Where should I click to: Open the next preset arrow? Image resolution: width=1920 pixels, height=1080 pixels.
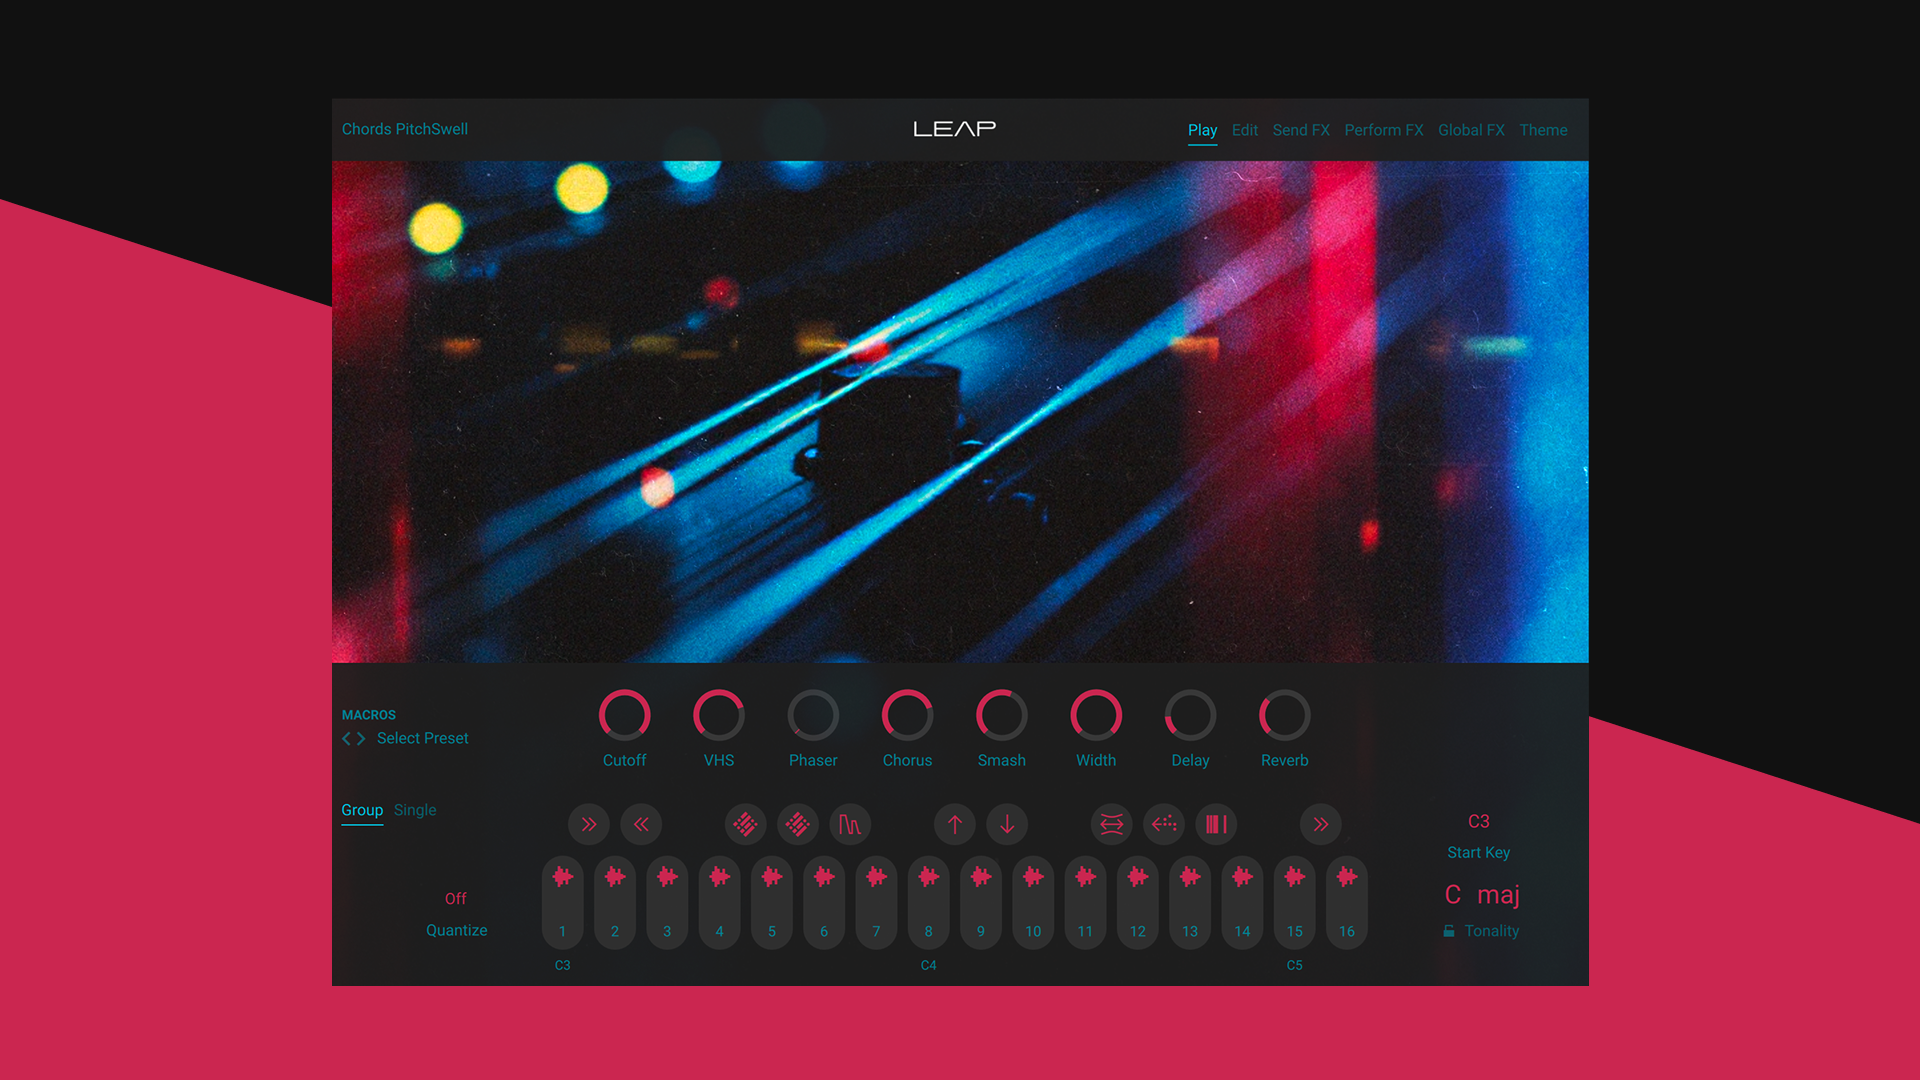[x=360, y=738]
